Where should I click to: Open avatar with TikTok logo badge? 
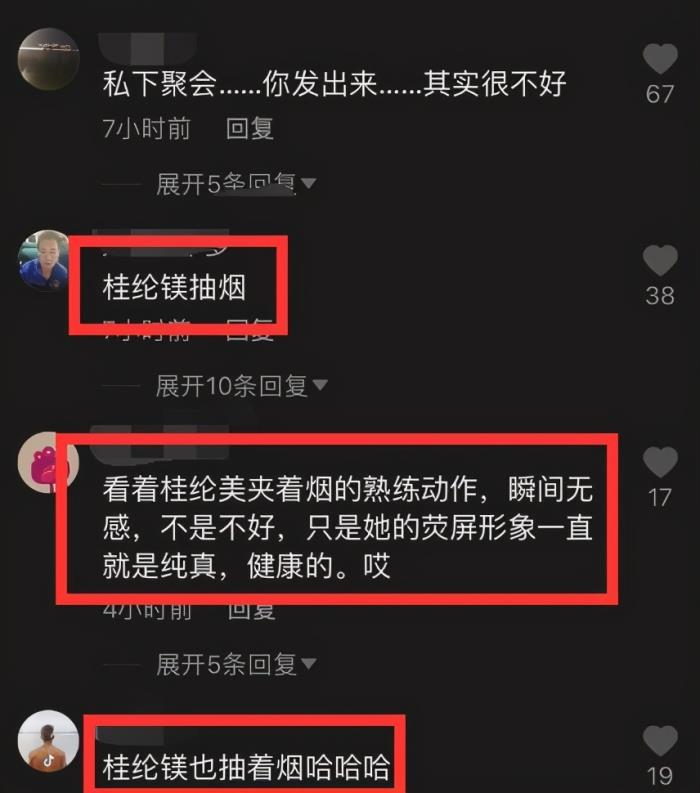pos(49,740)
